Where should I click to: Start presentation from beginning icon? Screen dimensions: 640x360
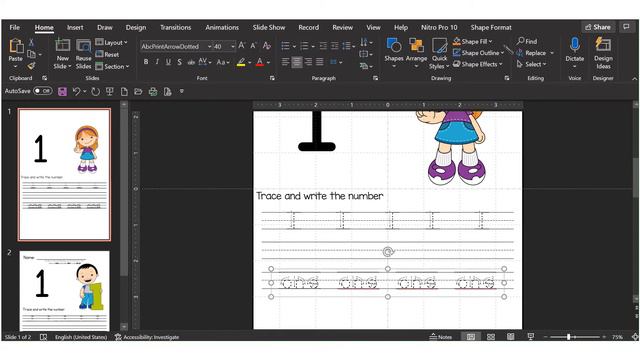[x=109, y=91]
